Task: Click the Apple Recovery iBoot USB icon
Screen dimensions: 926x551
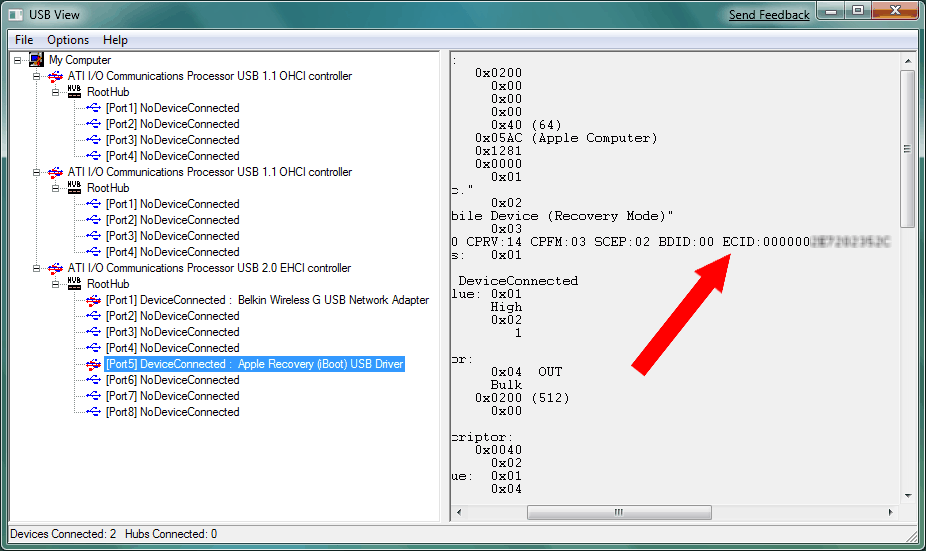Action: point(93,364)
